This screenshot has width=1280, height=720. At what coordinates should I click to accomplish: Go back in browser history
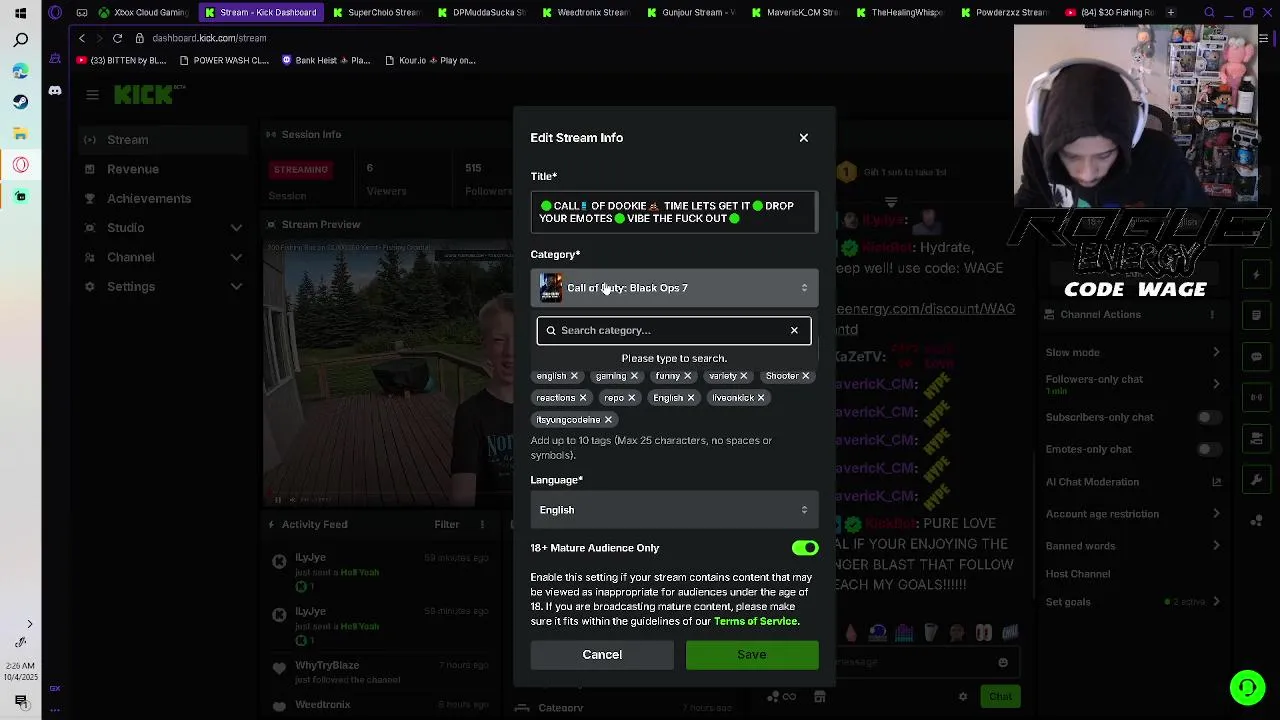pos(82,38)
